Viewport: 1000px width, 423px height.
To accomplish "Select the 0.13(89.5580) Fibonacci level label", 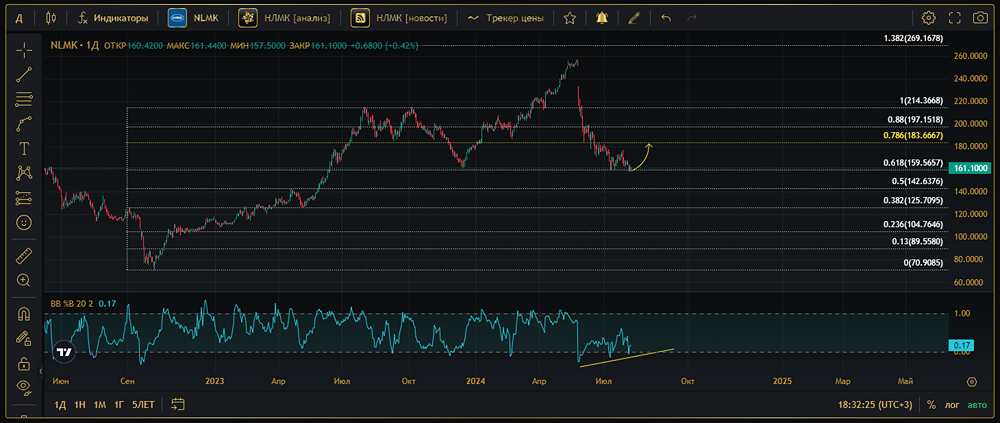I will pos(917,242).
